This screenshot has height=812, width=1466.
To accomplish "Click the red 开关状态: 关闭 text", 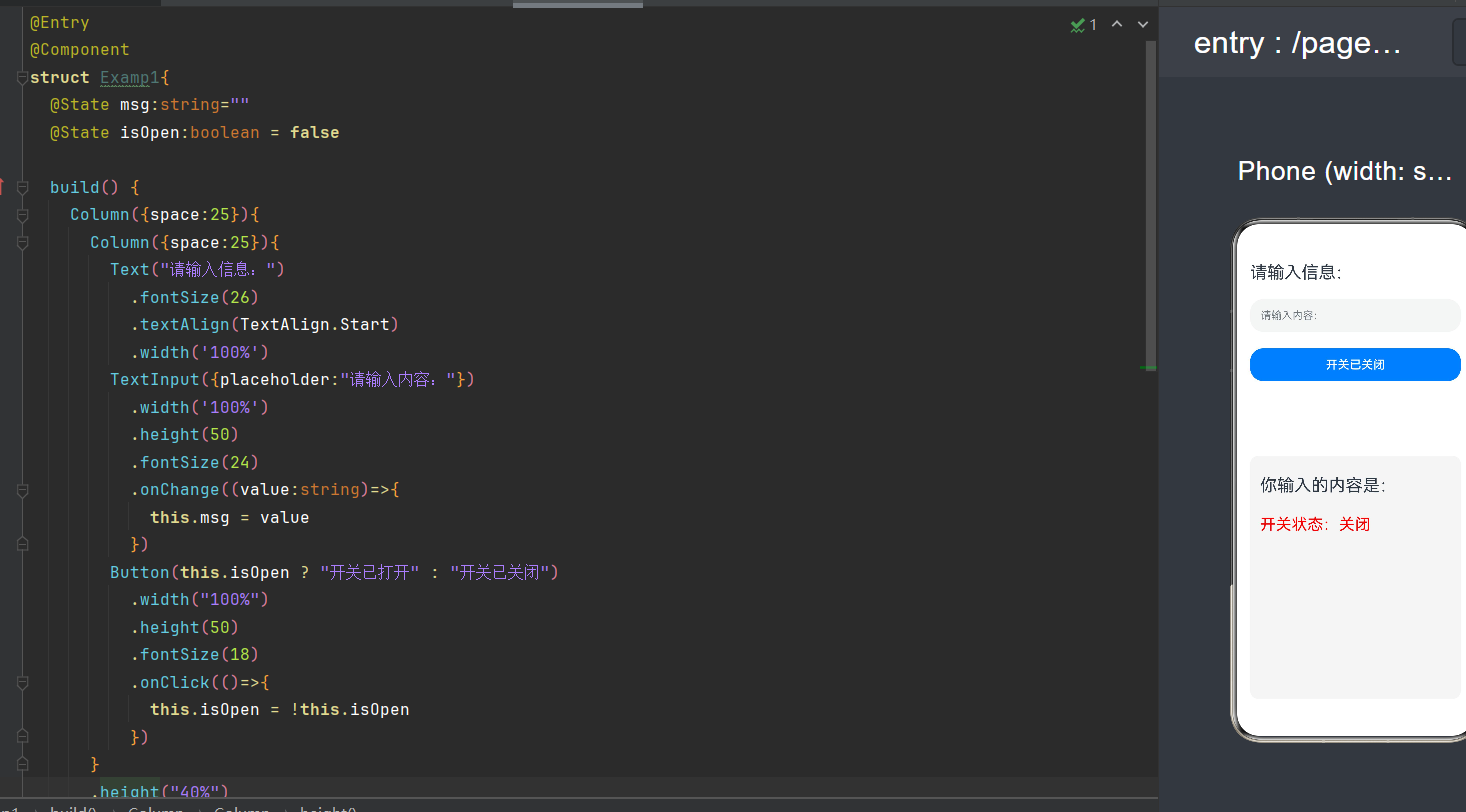I will click(x=1315, y=524).
